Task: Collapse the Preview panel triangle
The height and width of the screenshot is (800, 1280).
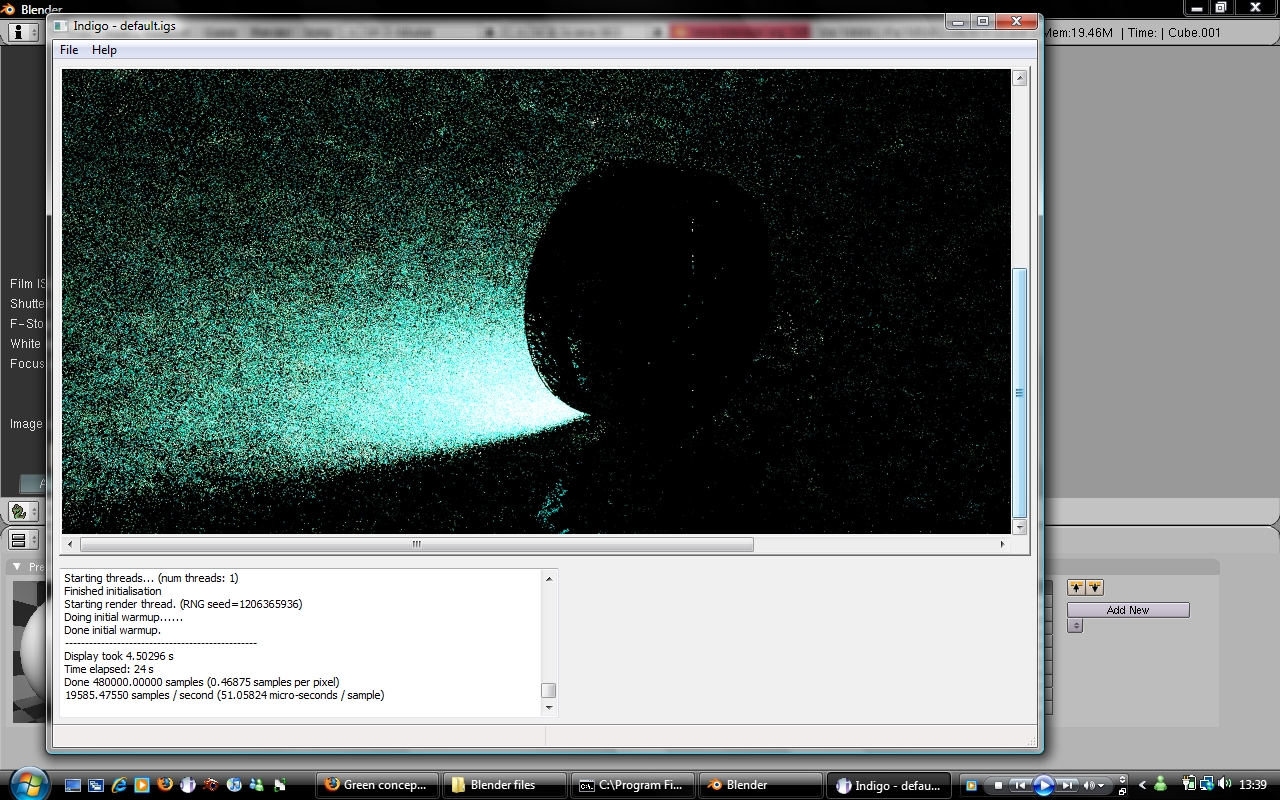Action: tap(17, 567)
